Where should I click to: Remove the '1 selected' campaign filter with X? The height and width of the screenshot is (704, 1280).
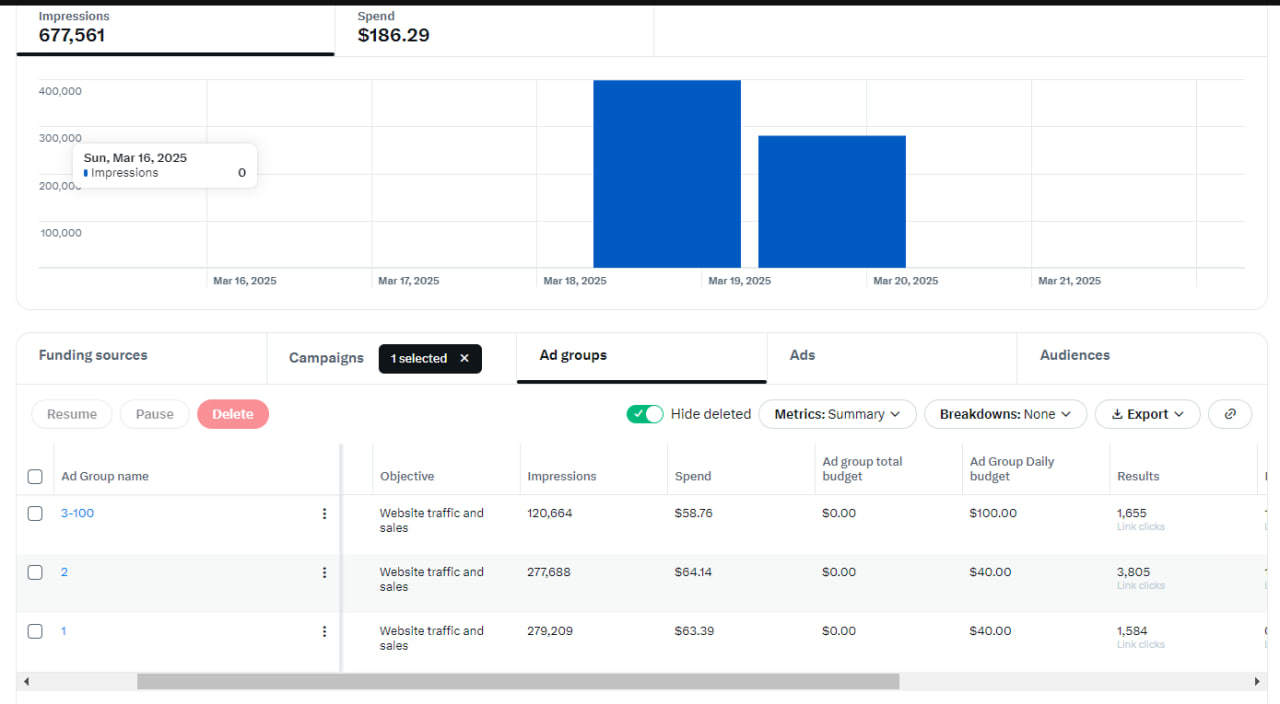pyautogui.click(x=464, y=359)
